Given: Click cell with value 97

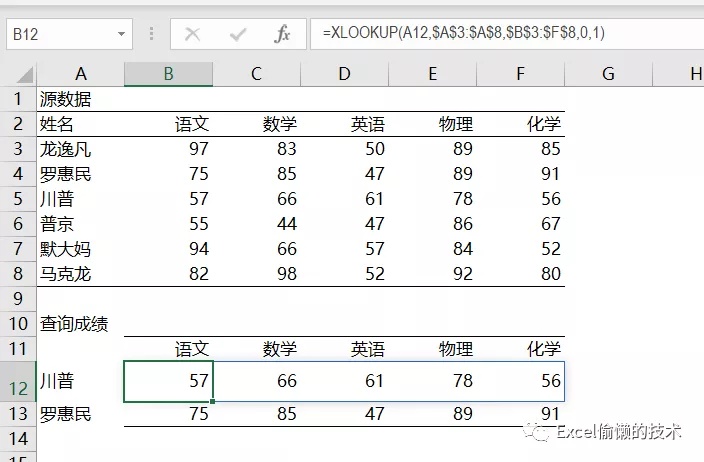Looking at the screenshot, I should tap(168, 149).
